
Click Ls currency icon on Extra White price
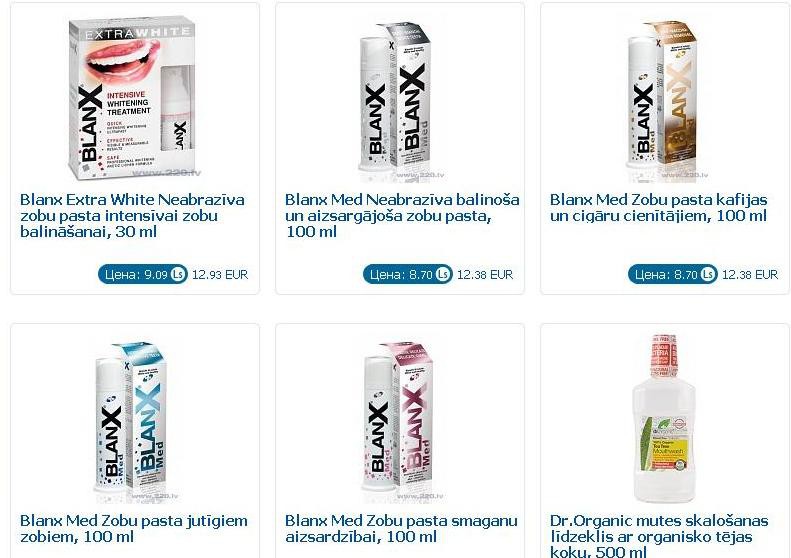tap(178, 274)
